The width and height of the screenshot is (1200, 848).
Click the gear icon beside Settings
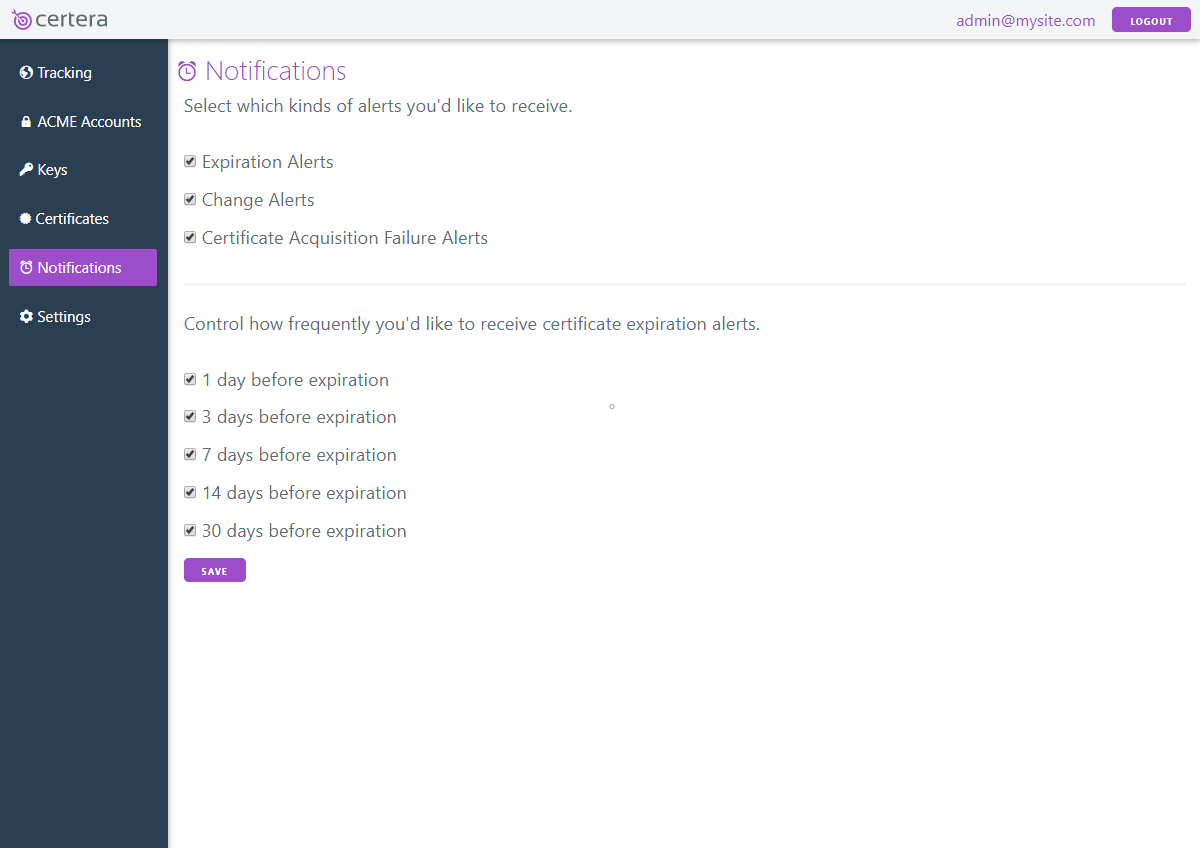[27, 316]
